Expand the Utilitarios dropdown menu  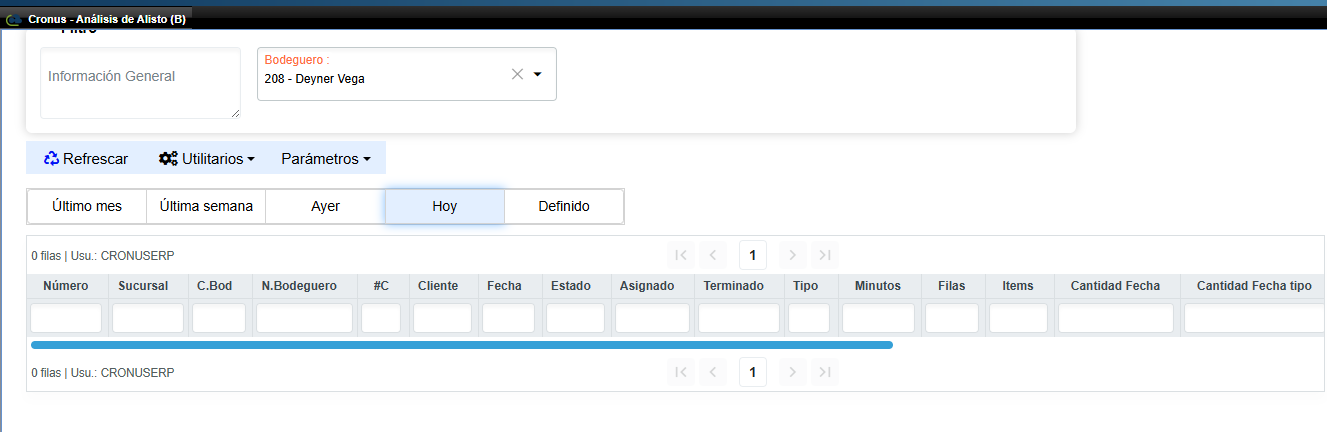[x=206, y=158]
